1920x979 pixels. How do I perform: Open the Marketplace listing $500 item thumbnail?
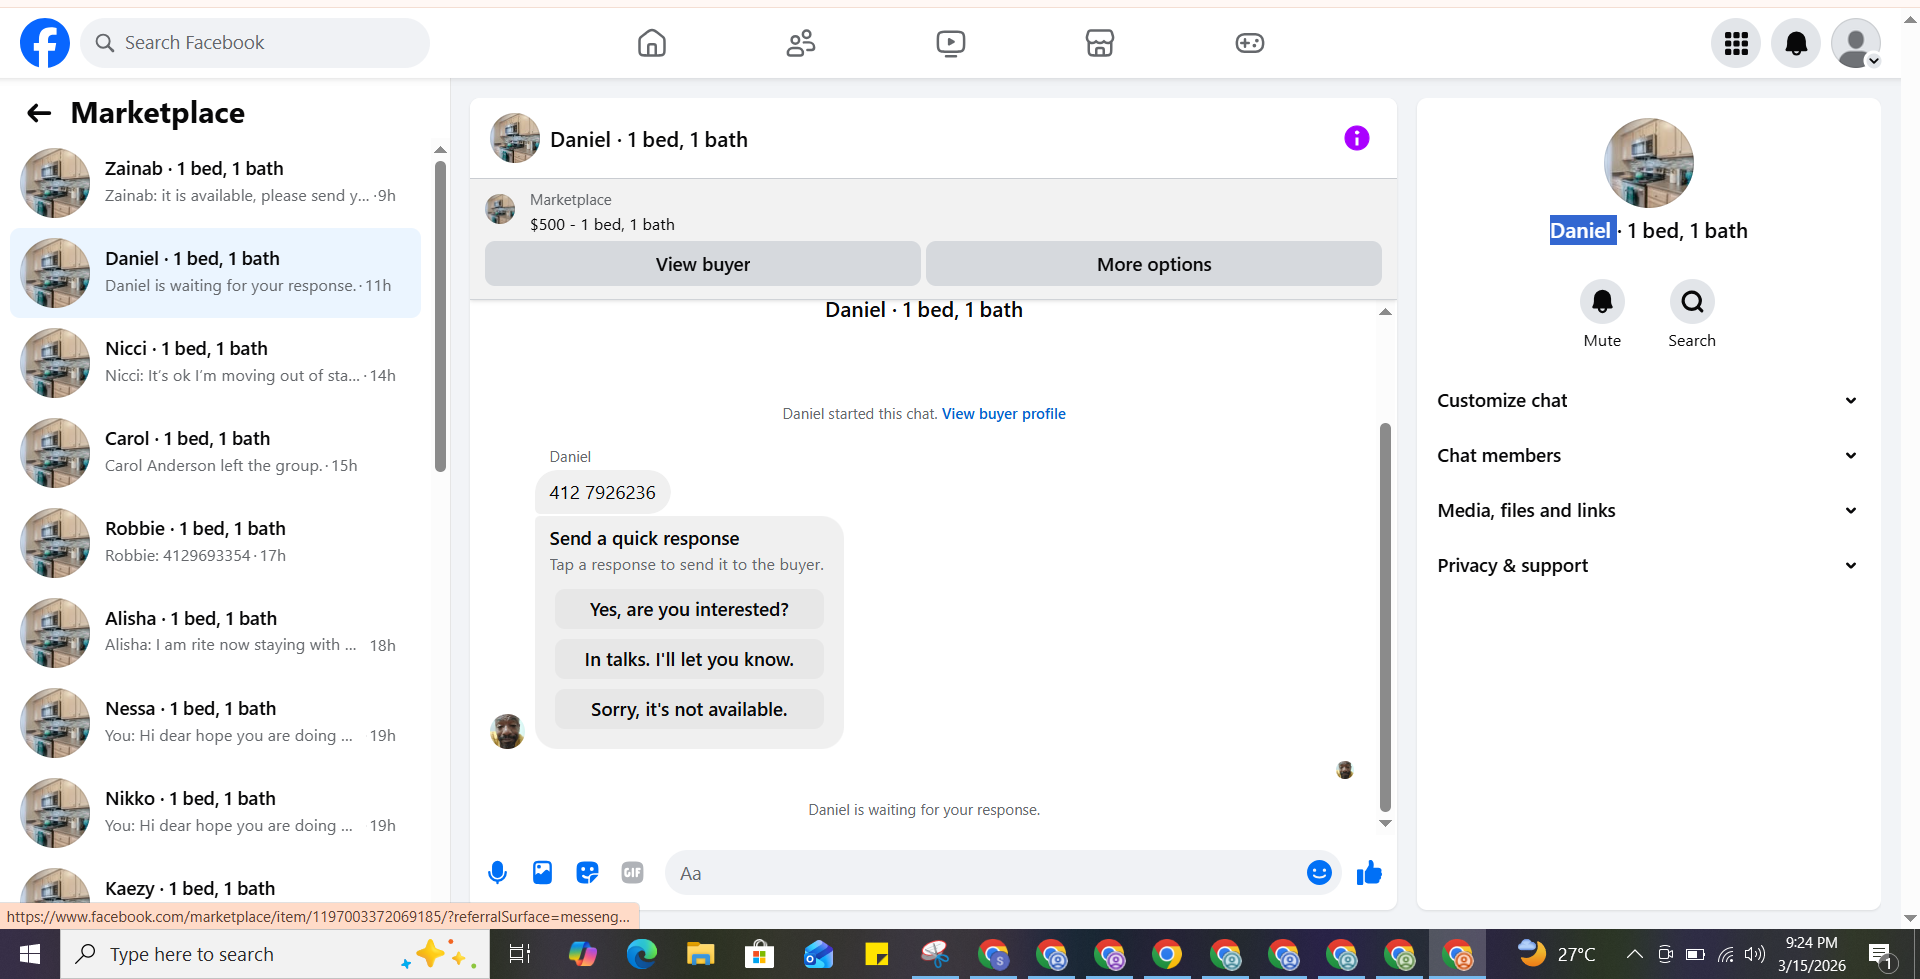[500, 210]
